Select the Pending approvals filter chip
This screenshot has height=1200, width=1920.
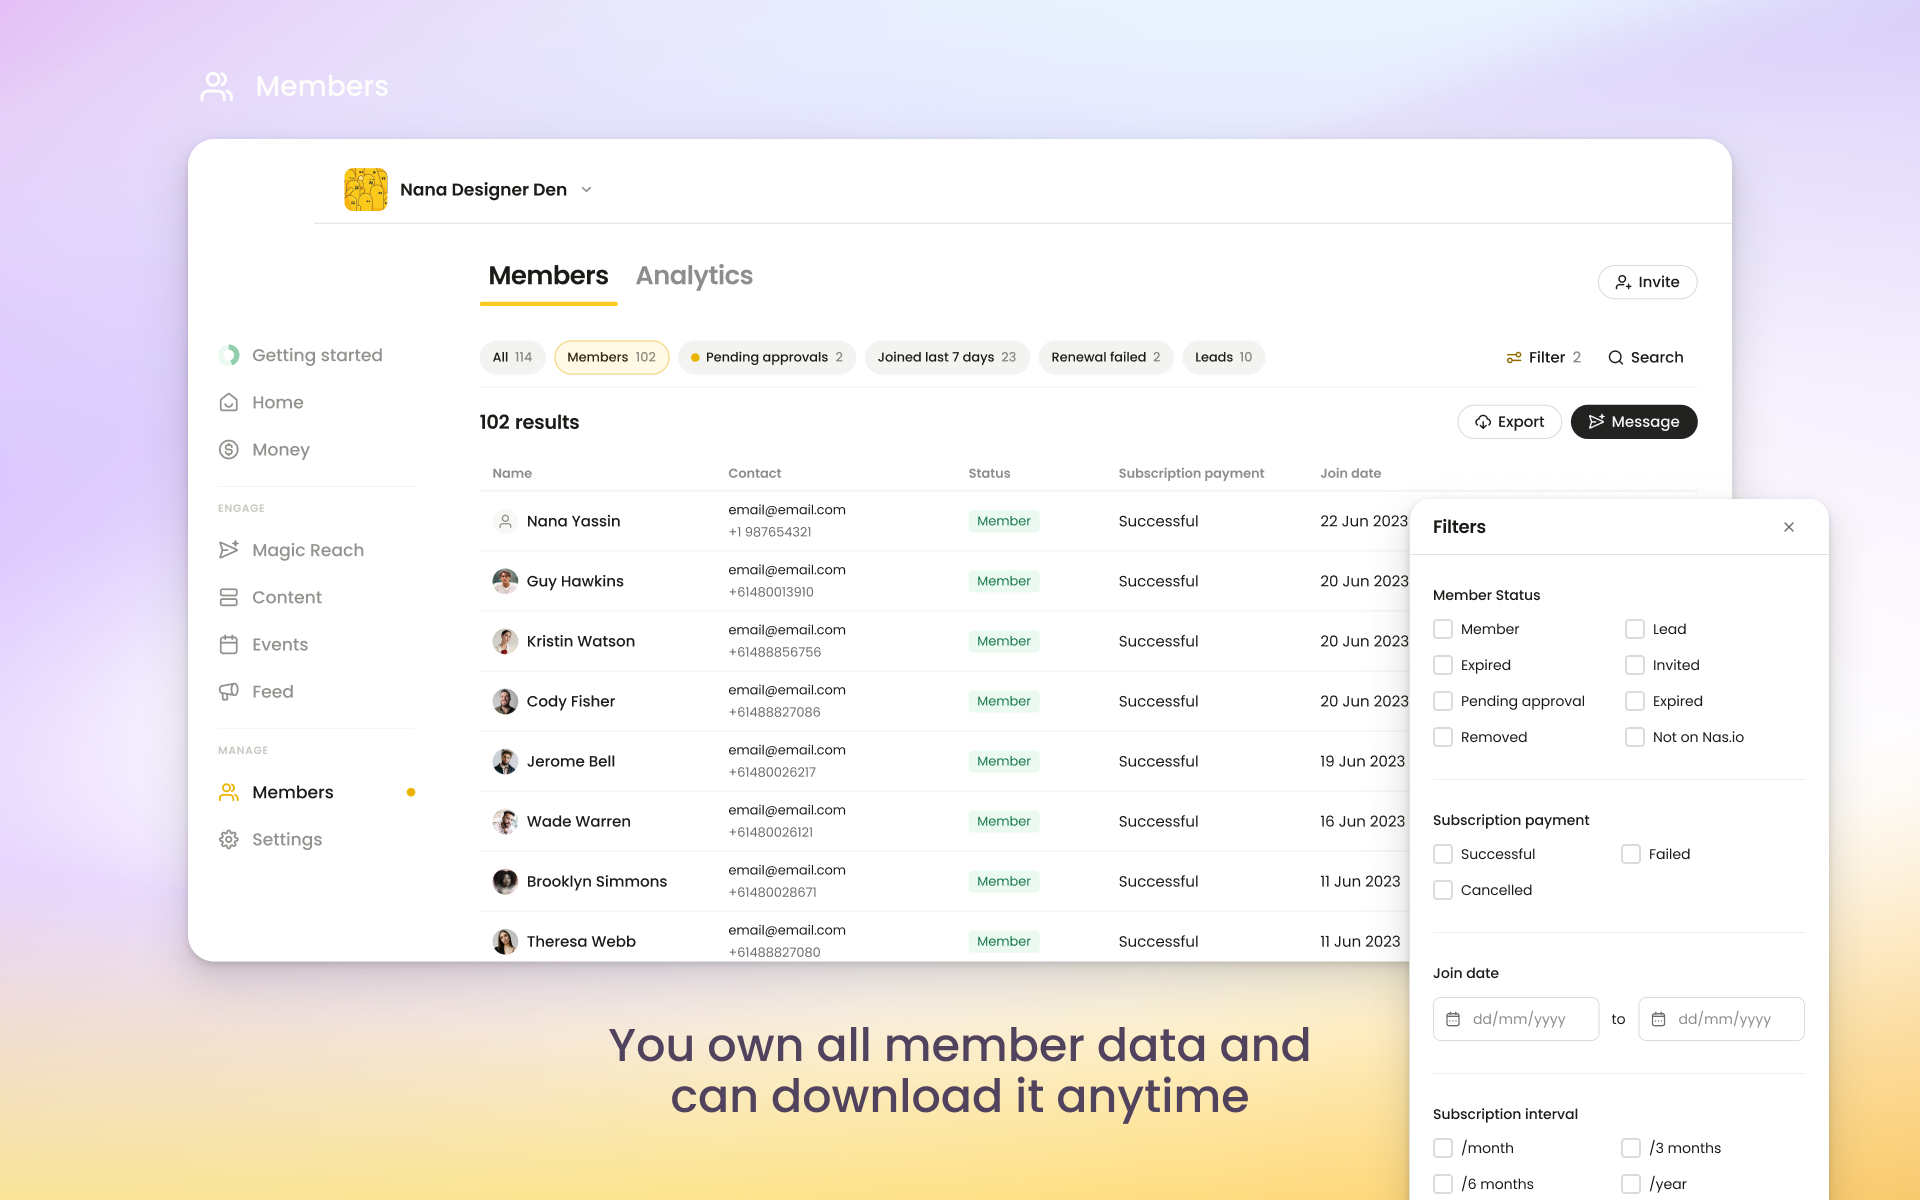tap(766, 357)
